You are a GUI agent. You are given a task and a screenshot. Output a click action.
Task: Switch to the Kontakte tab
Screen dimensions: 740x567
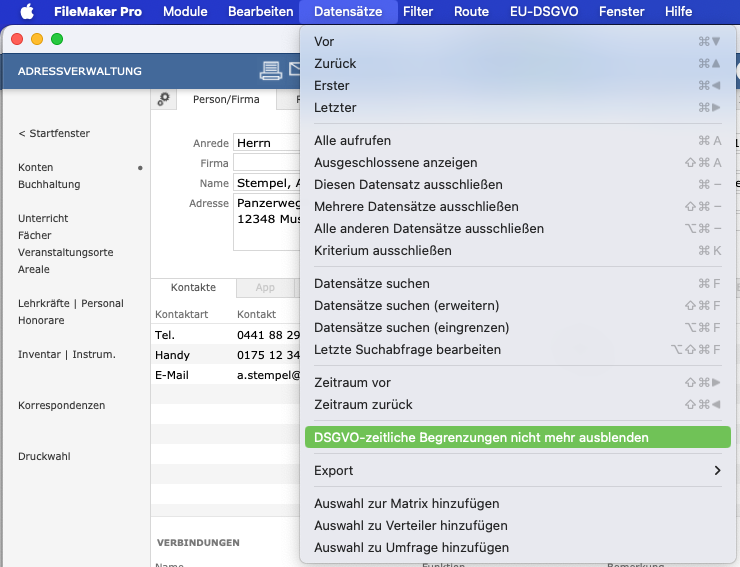tap(193, 288)
